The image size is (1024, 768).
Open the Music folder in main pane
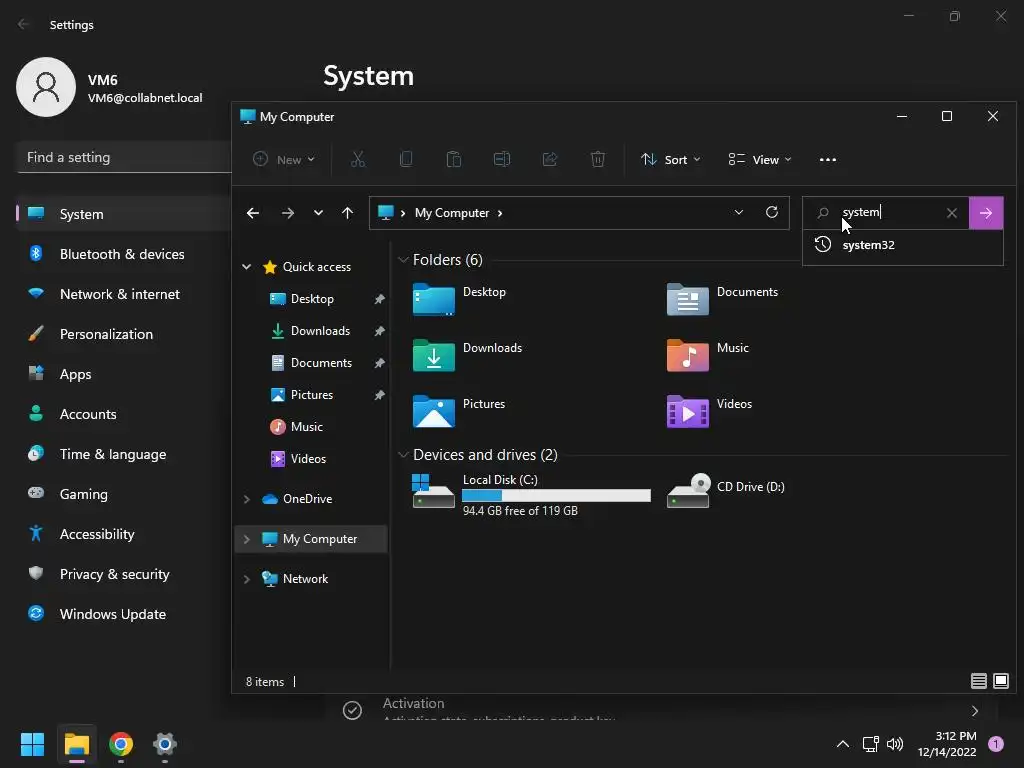688,355
